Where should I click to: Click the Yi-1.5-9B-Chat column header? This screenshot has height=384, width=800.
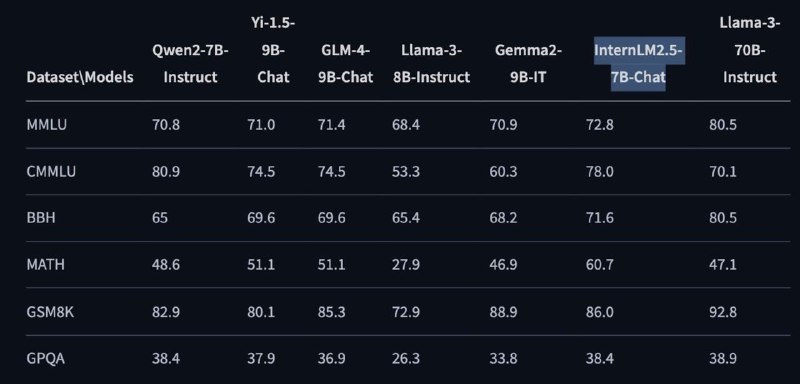click(x=273, y=50)
